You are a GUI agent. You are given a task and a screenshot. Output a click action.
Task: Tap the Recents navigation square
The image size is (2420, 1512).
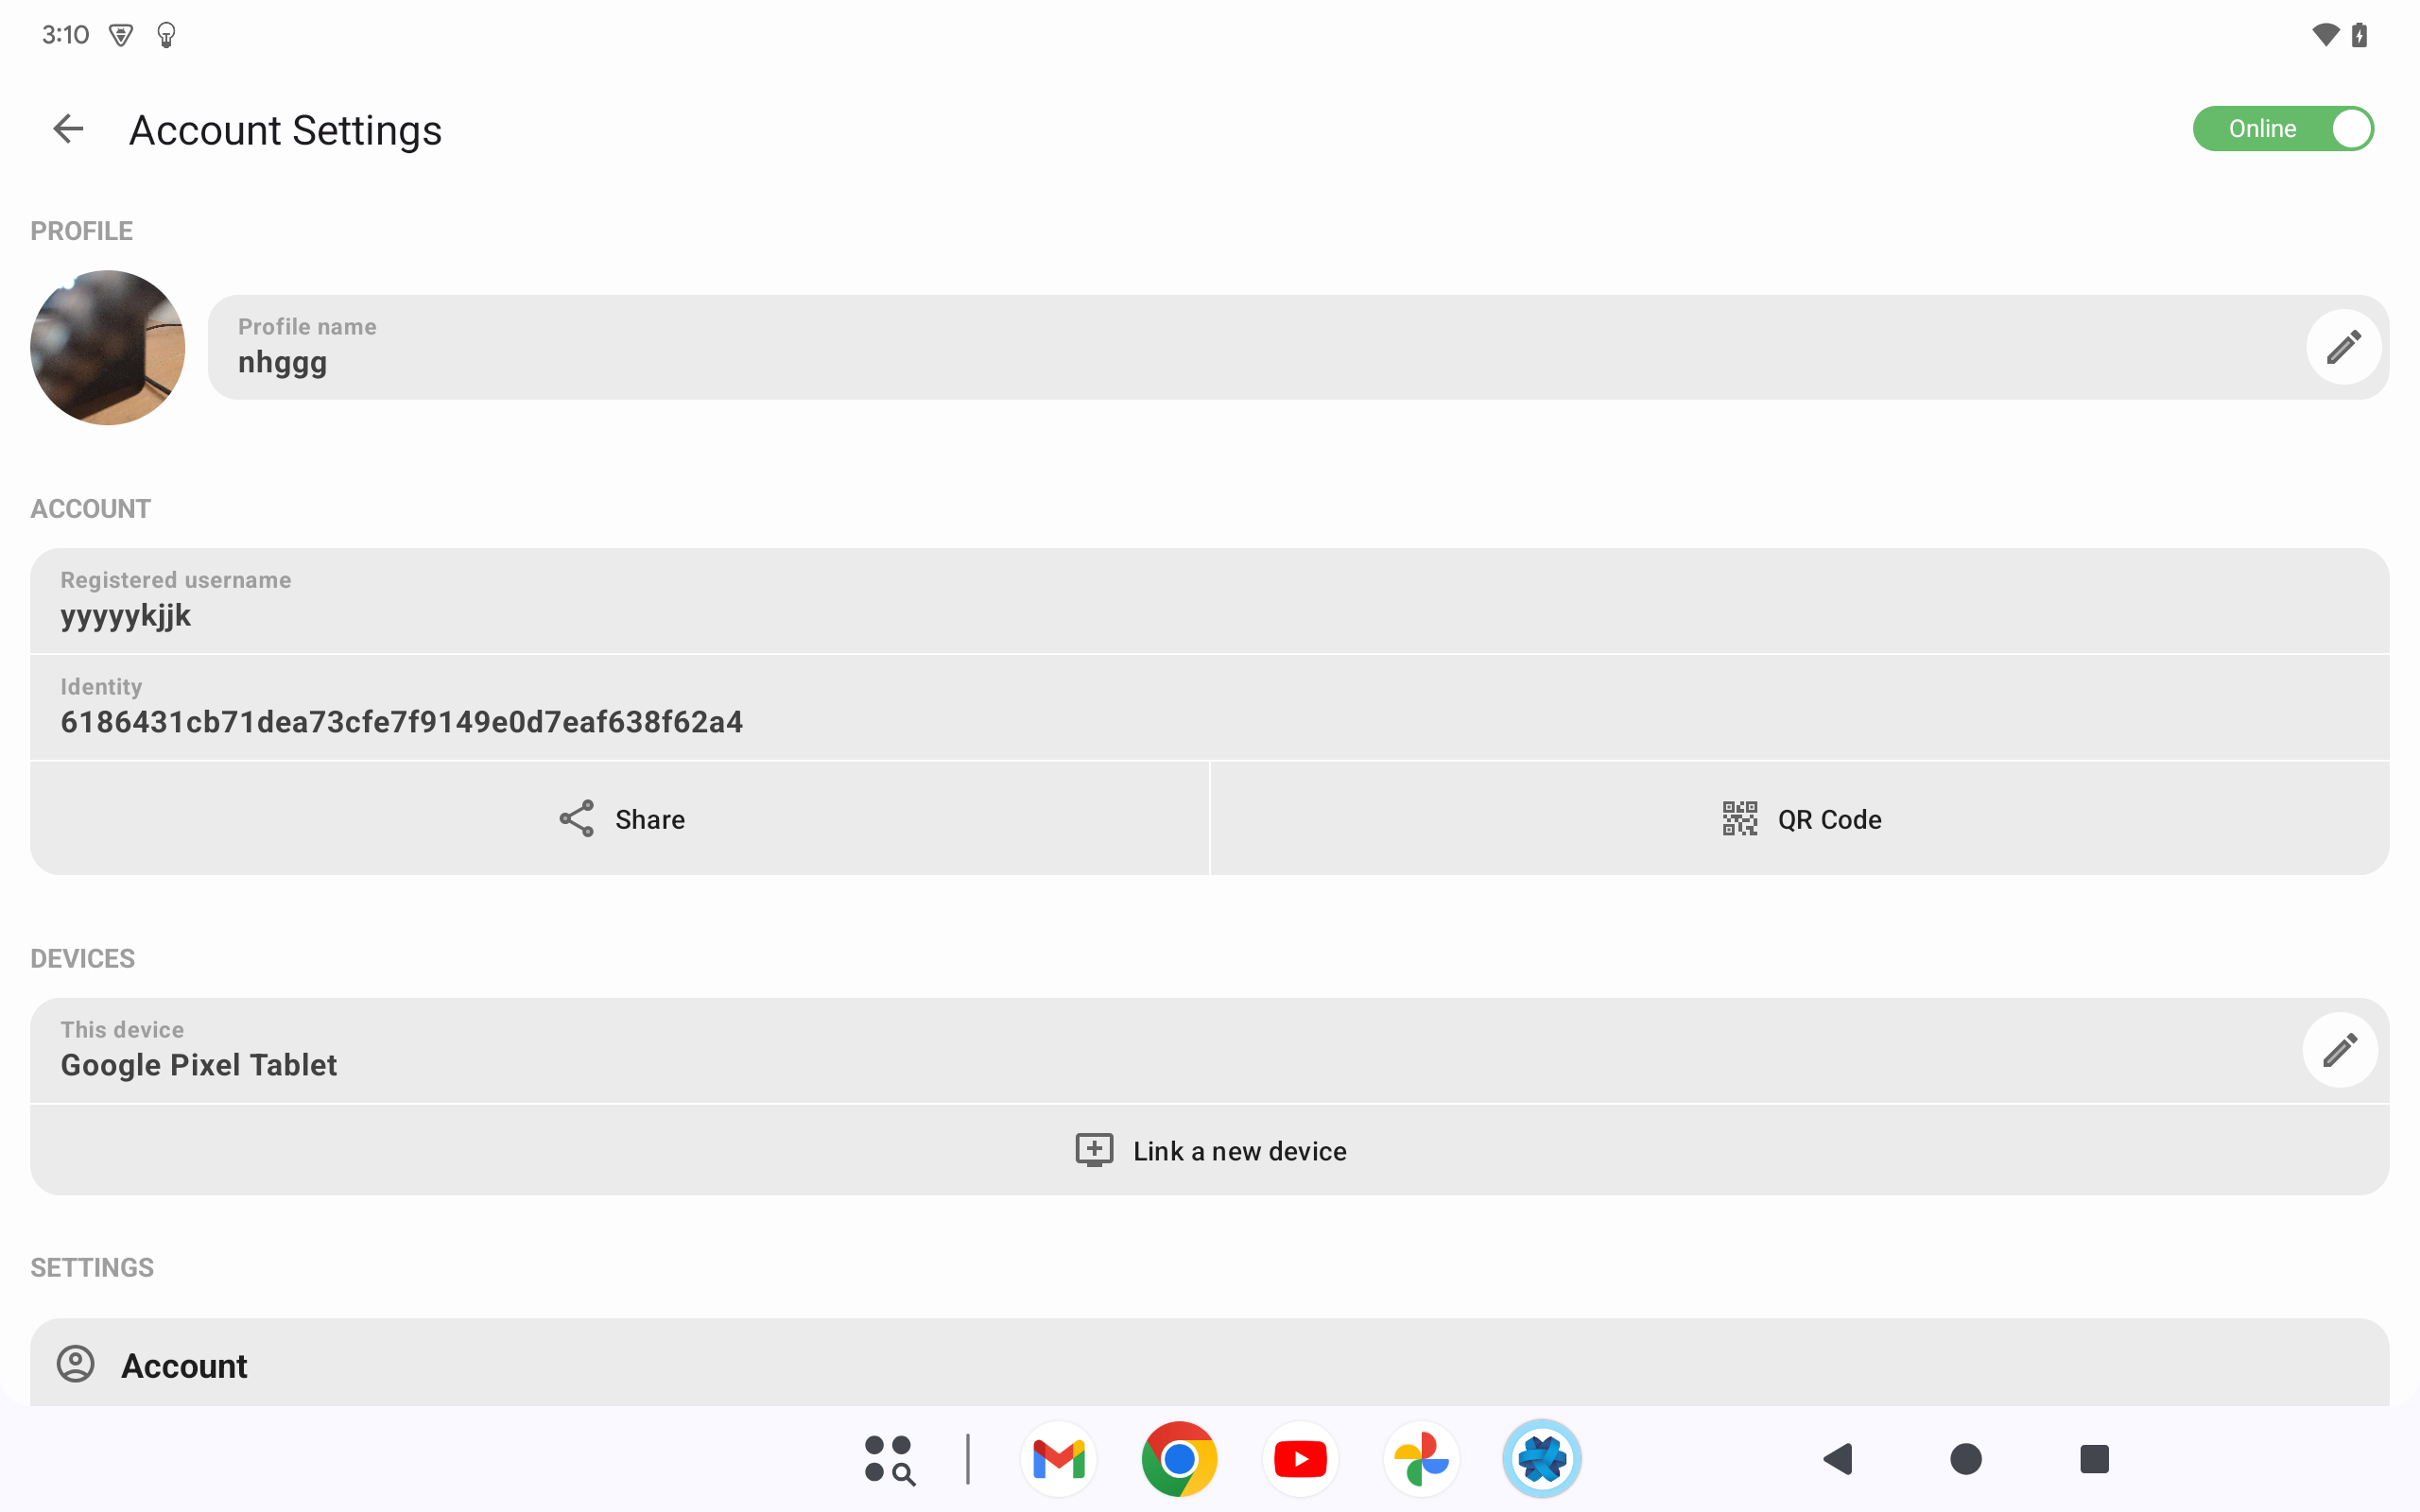[2094, 1459]
